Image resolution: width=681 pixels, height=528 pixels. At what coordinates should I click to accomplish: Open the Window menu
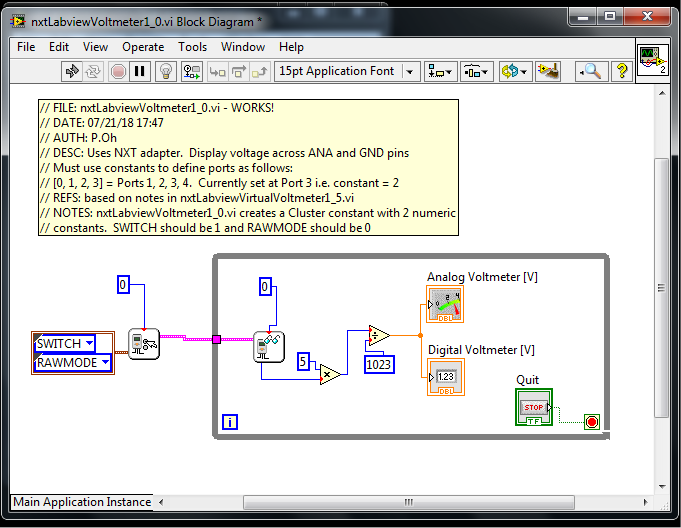243,47
